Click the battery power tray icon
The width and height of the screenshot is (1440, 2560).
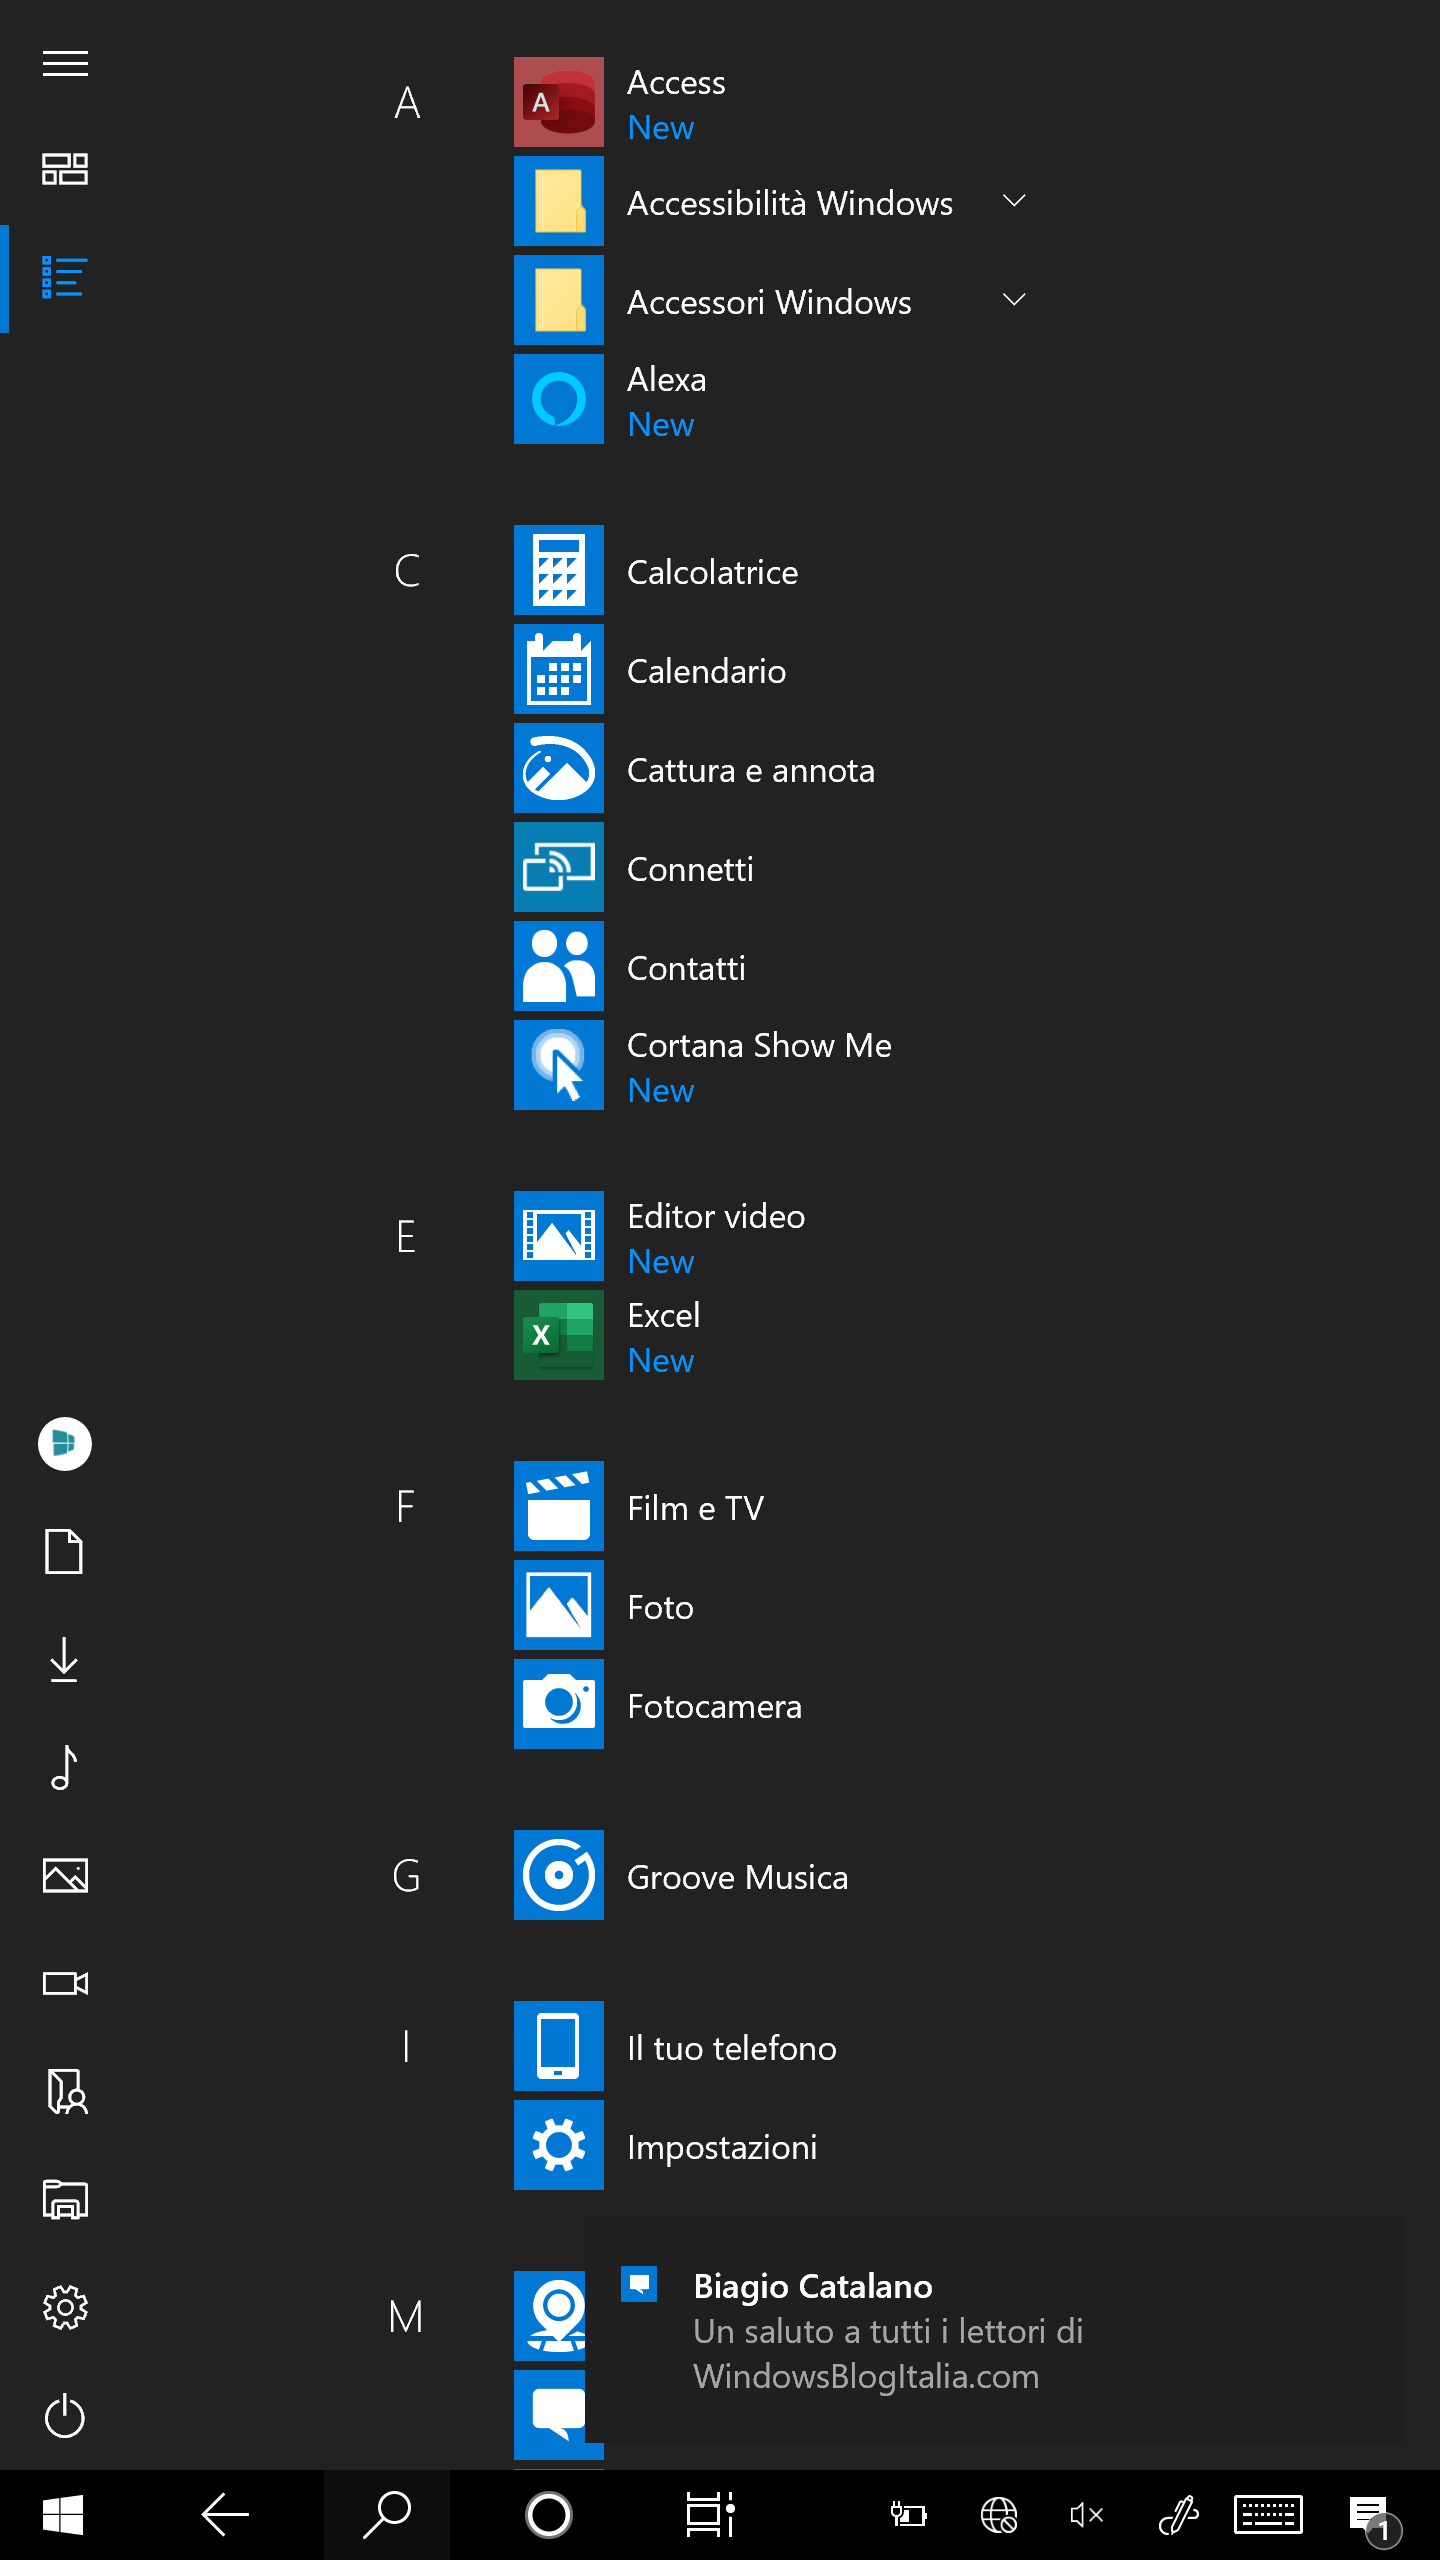tap(909, 2514)
